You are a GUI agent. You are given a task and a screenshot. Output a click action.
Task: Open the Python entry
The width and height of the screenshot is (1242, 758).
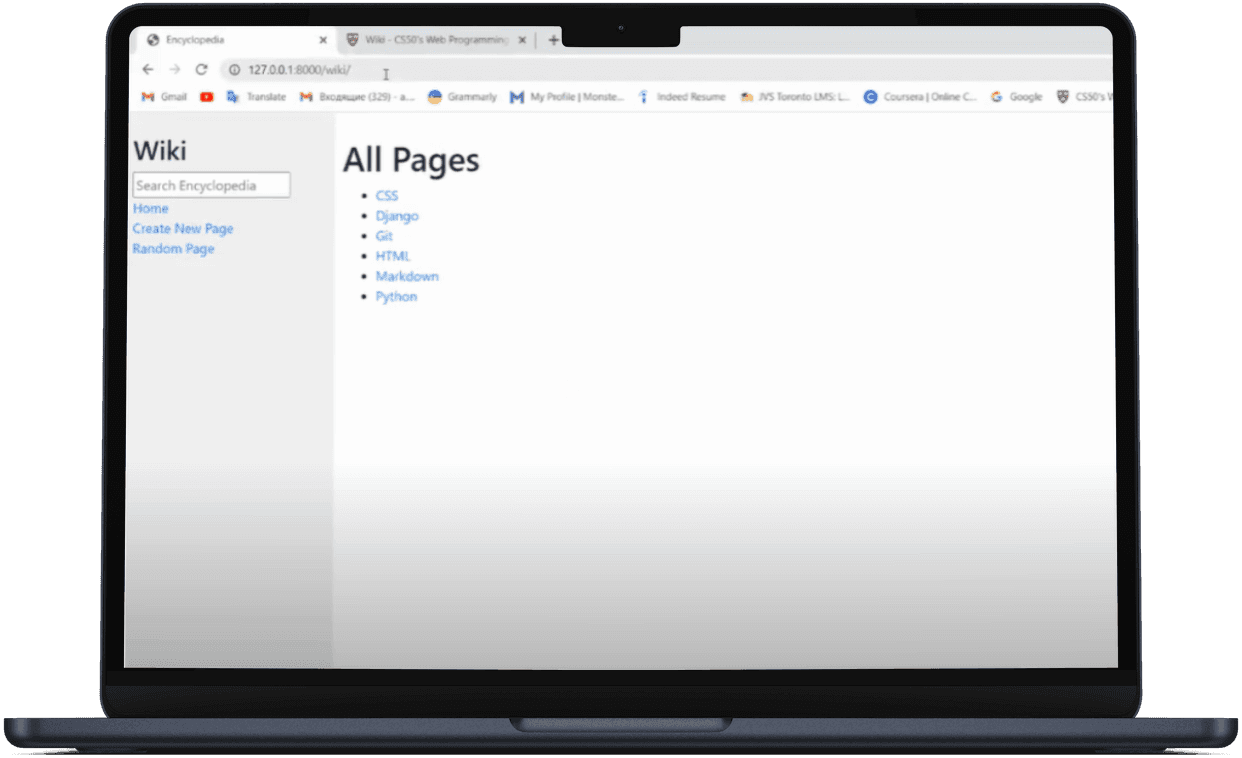pyautogui.click(x=396, y=297)
